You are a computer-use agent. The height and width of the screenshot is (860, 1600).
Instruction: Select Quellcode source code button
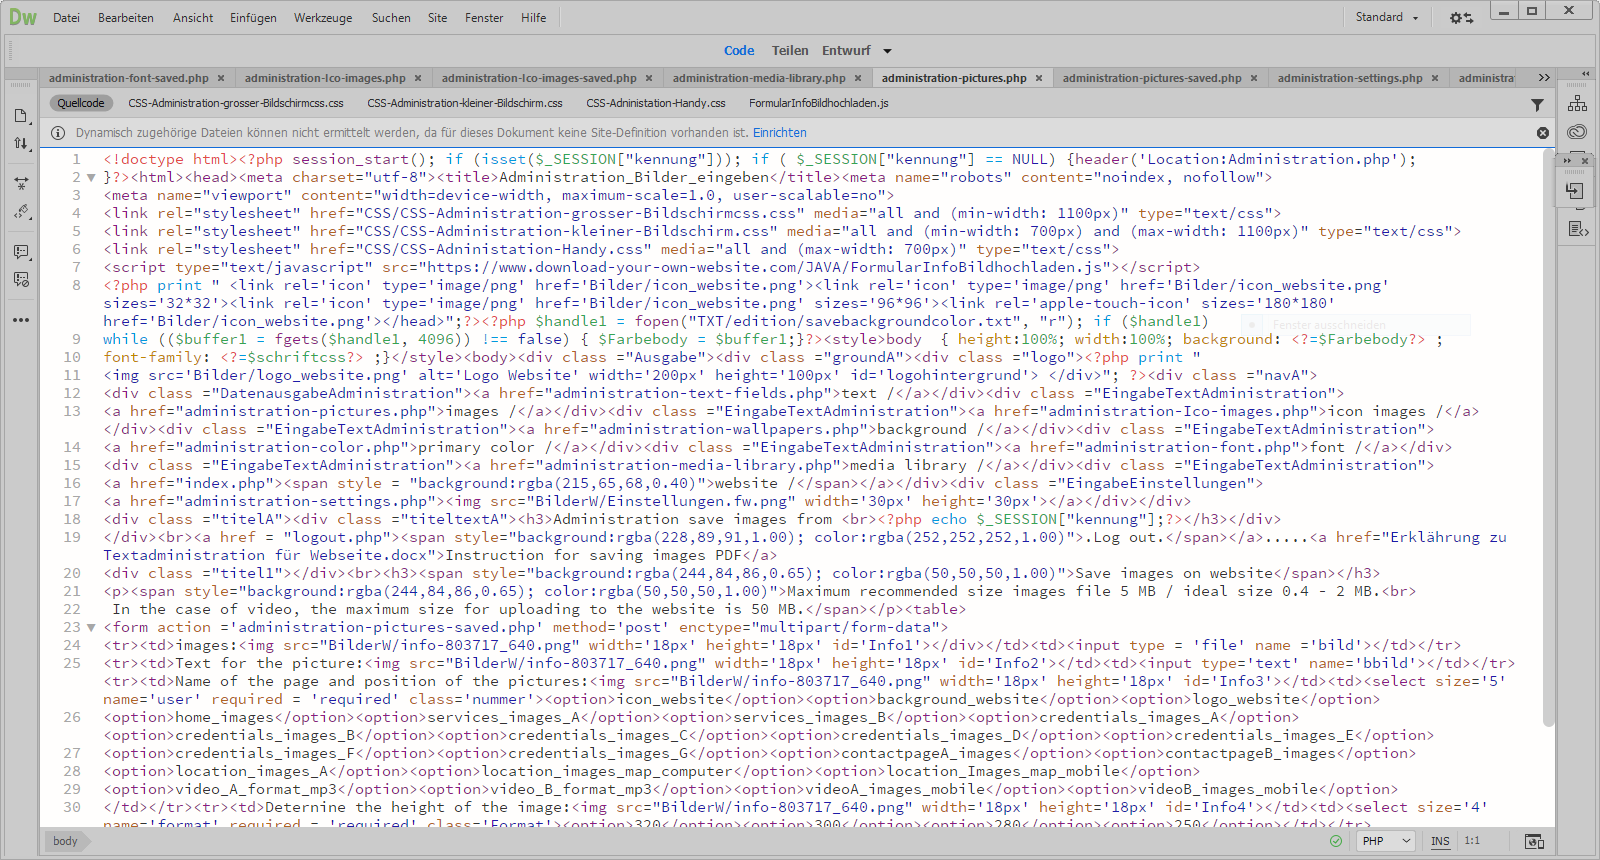click(x=81, y=103)
